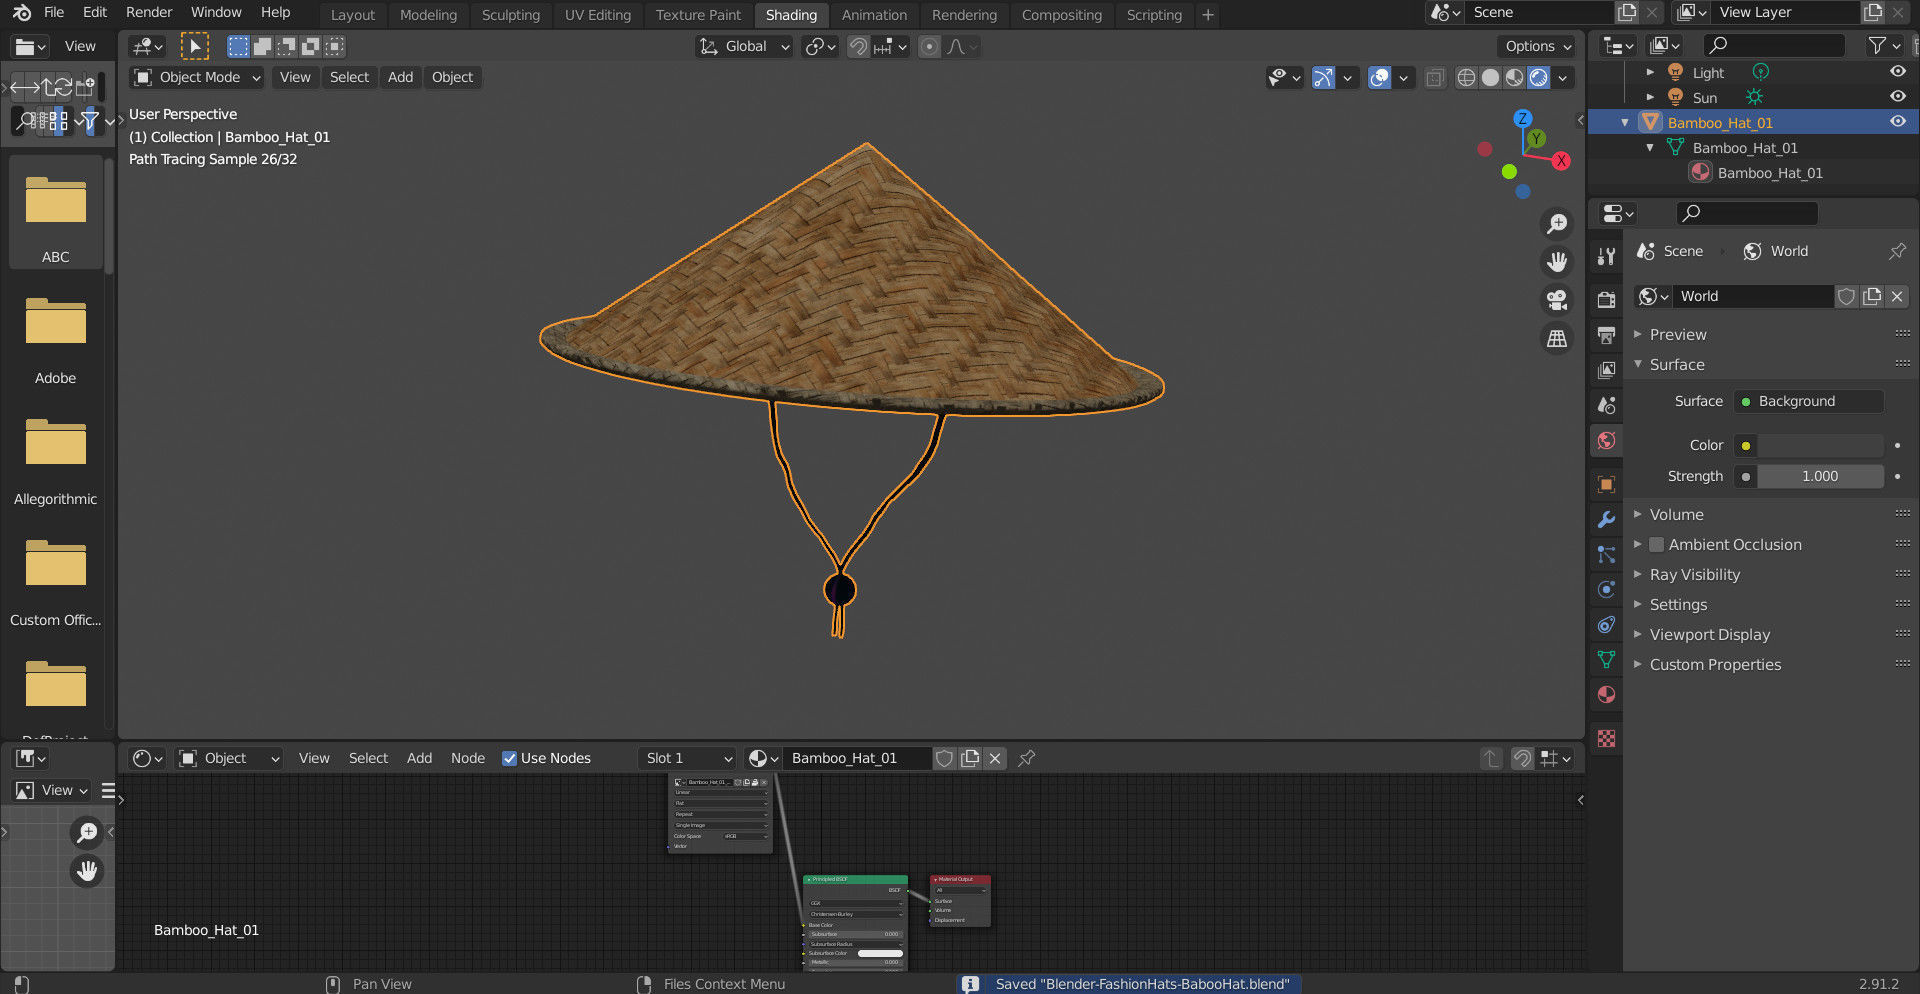Click the viewport pan hand icon
Image resolution: width=1920 pixels, height=994 pixels.
click(x=1557, y=262)
